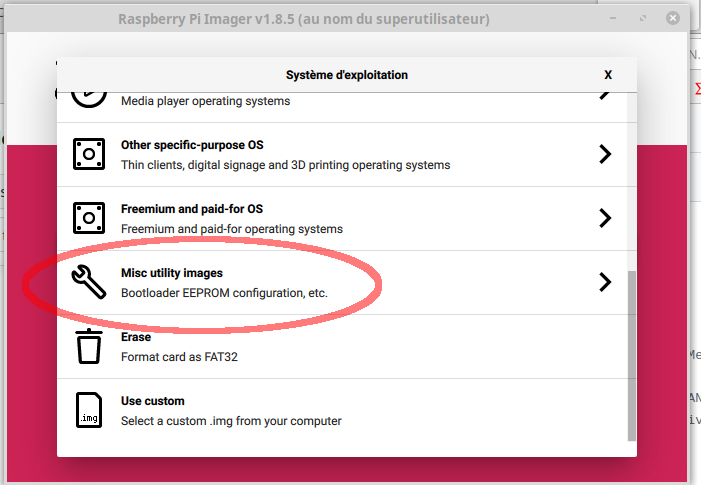The image size is (701, 485).
Task: Click 'Select a custom .img from your computer'
Action: coord(231,421)
